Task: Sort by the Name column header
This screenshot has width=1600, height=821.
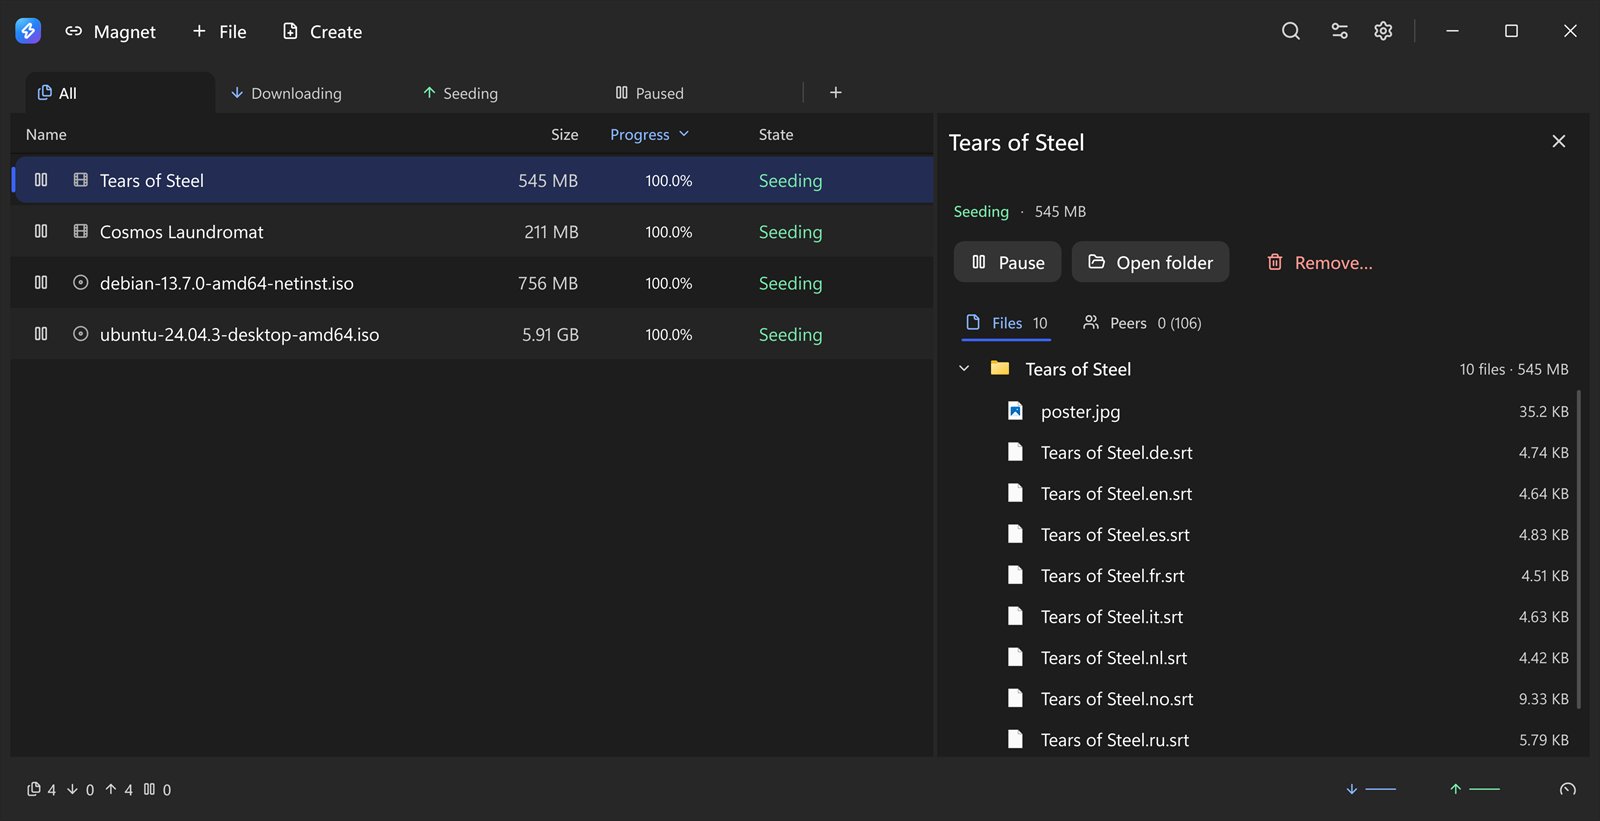Action: tap(46, 134)
